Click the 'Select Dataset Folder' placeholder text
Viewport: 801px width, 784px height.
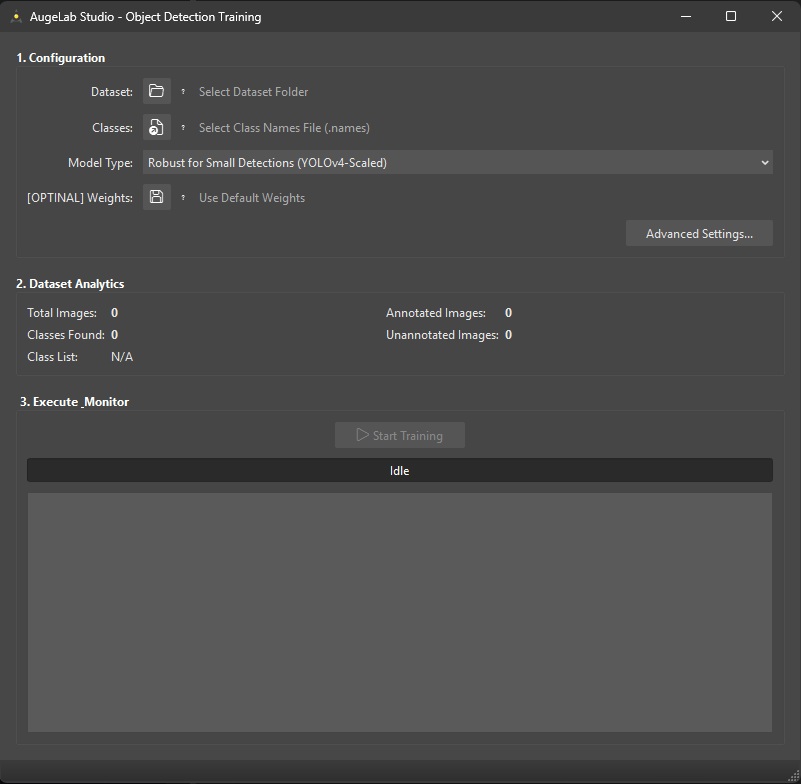tap(253, 92)
